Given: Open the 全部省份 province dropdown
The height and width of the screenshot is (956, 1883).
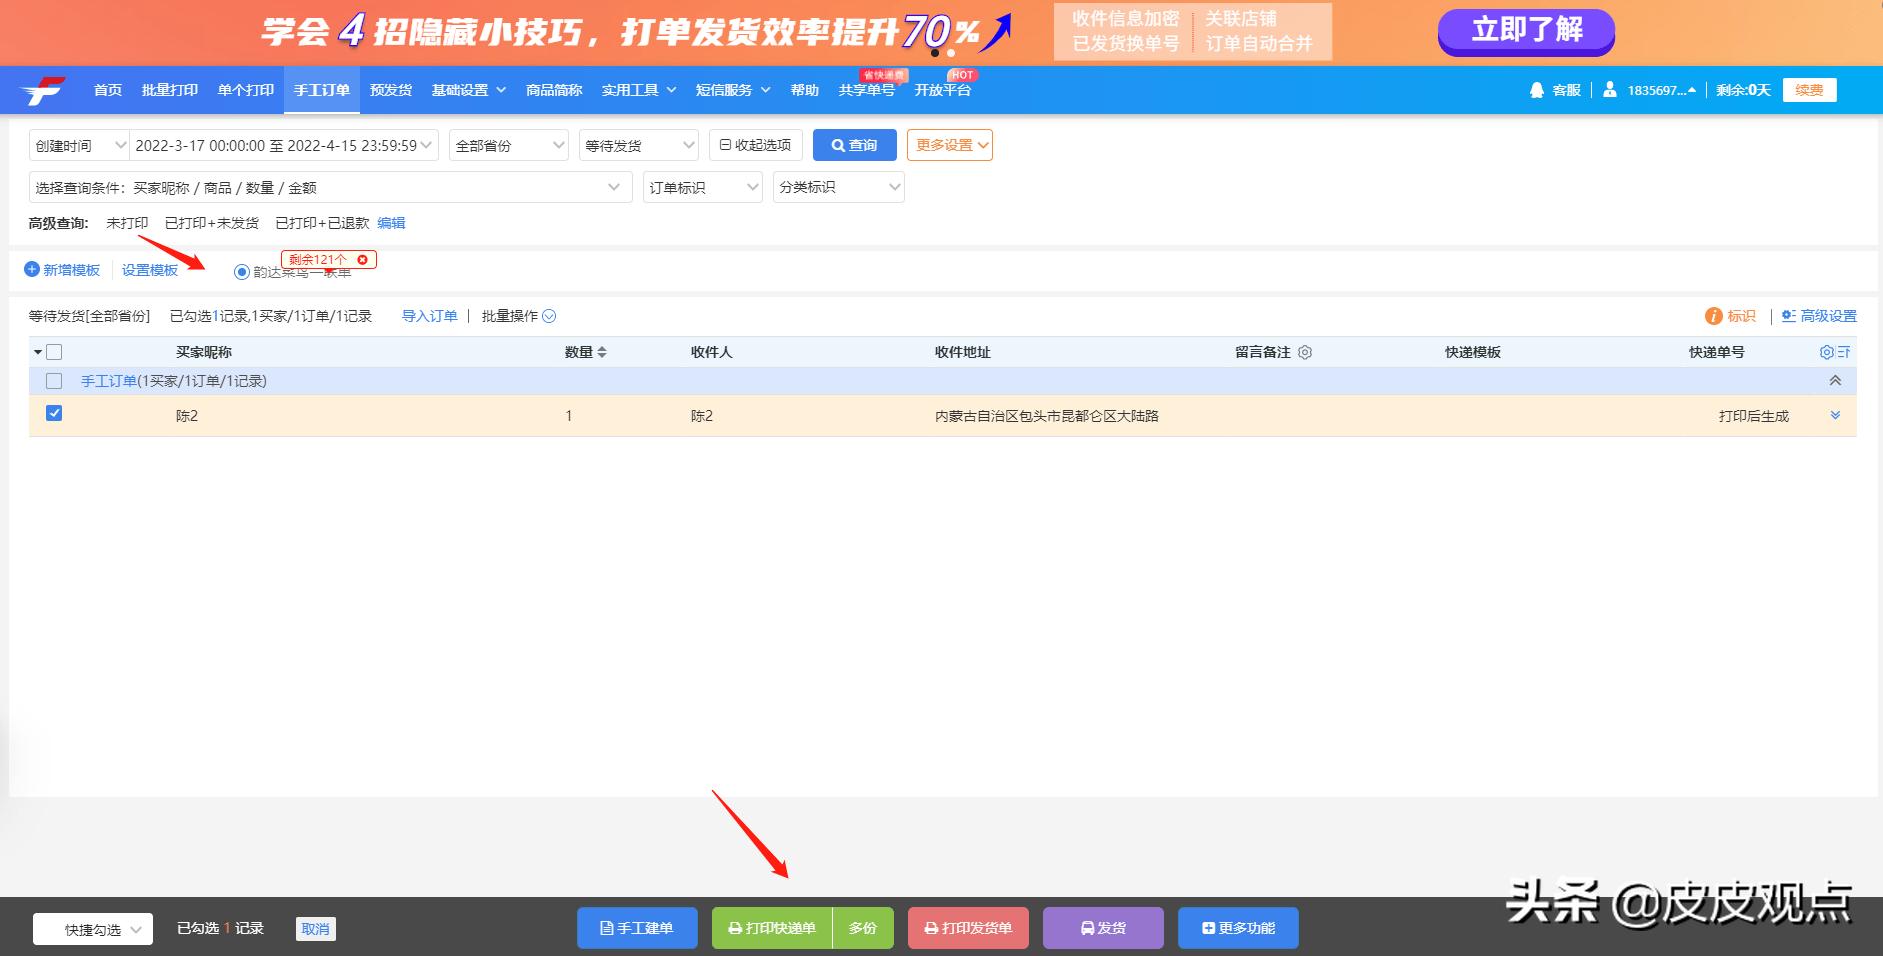Looking at the screenshot, I should coord(508,144).
